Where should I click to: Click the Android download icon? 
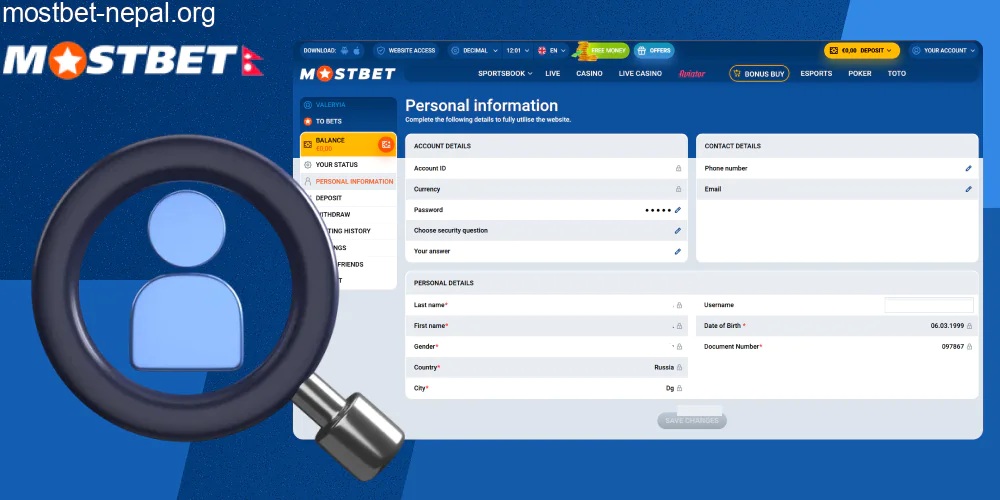345,50
